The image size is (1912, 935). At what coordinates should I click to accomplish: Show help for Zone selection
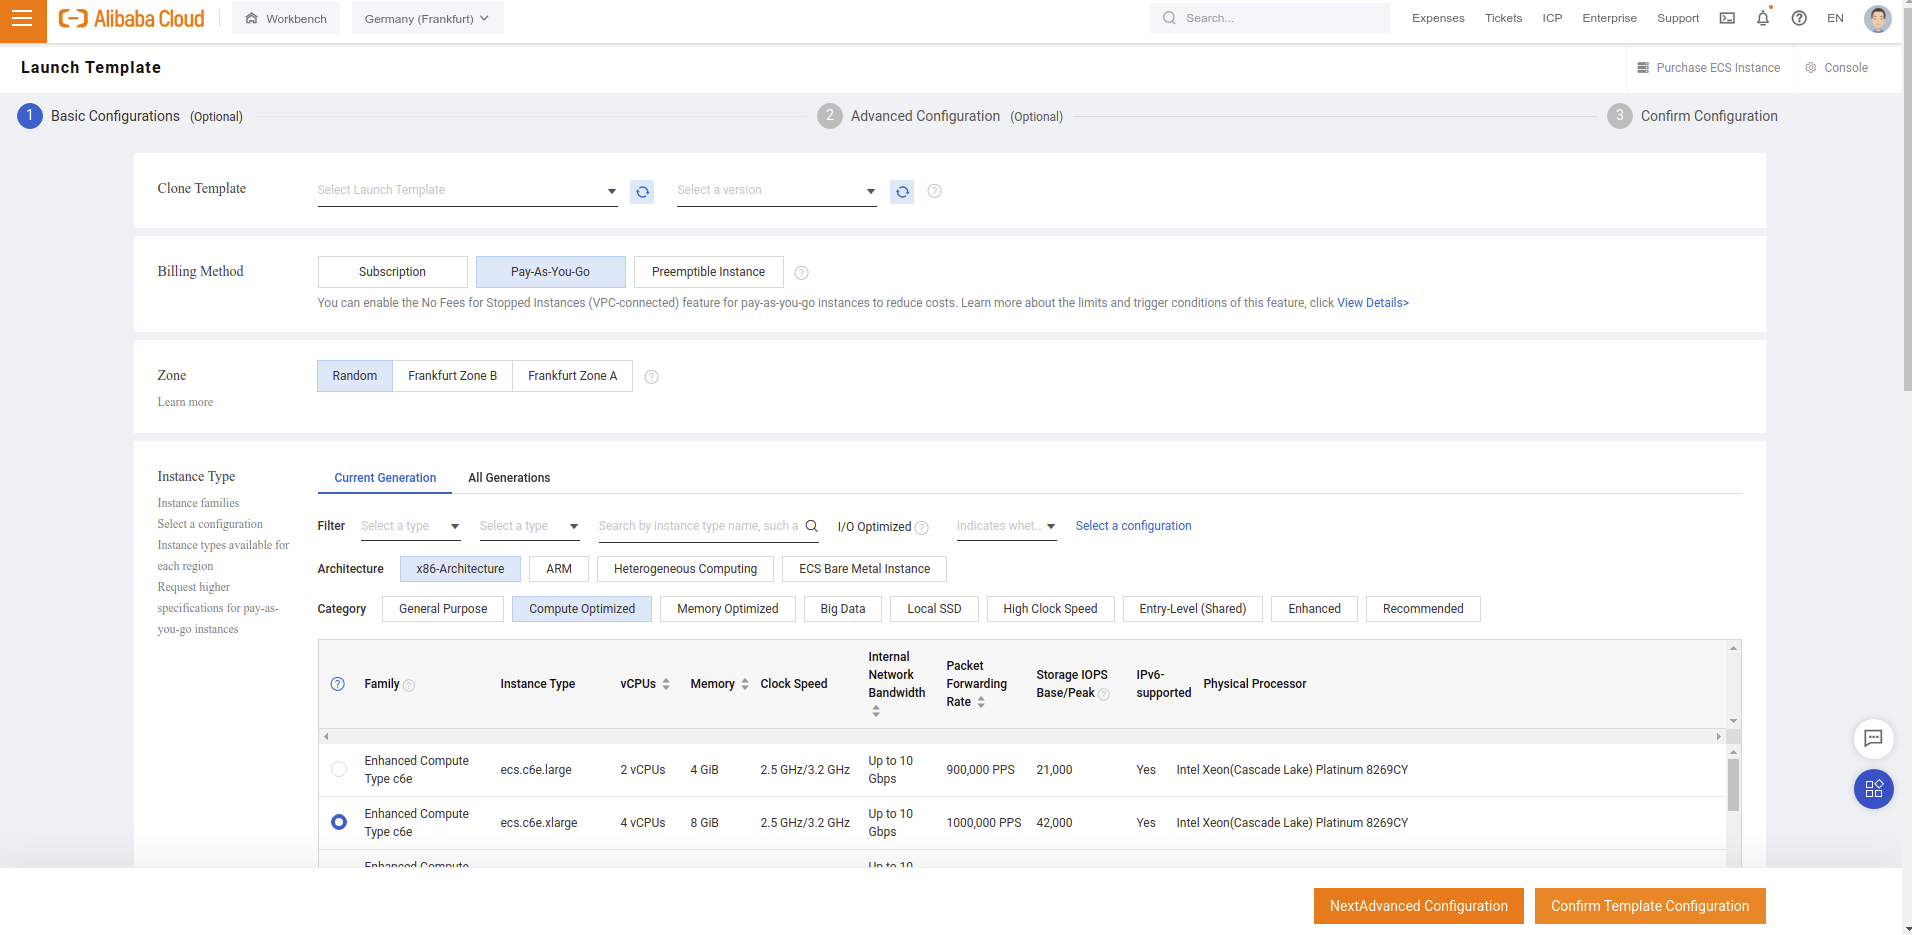click(652, 377)
